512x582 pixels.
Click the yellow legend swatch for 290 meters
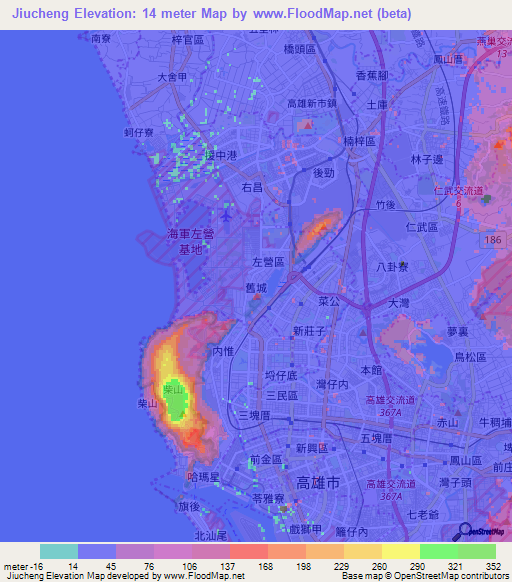(401, 551)
